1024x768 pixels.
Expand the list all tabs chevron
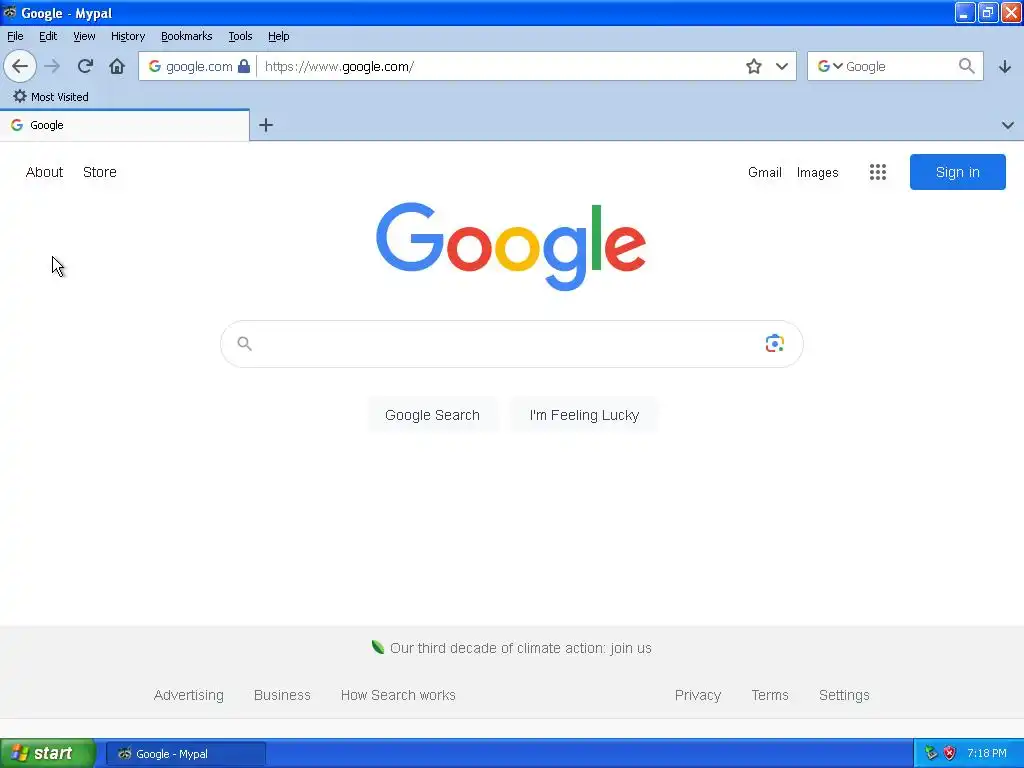(x=1008, y=125)
